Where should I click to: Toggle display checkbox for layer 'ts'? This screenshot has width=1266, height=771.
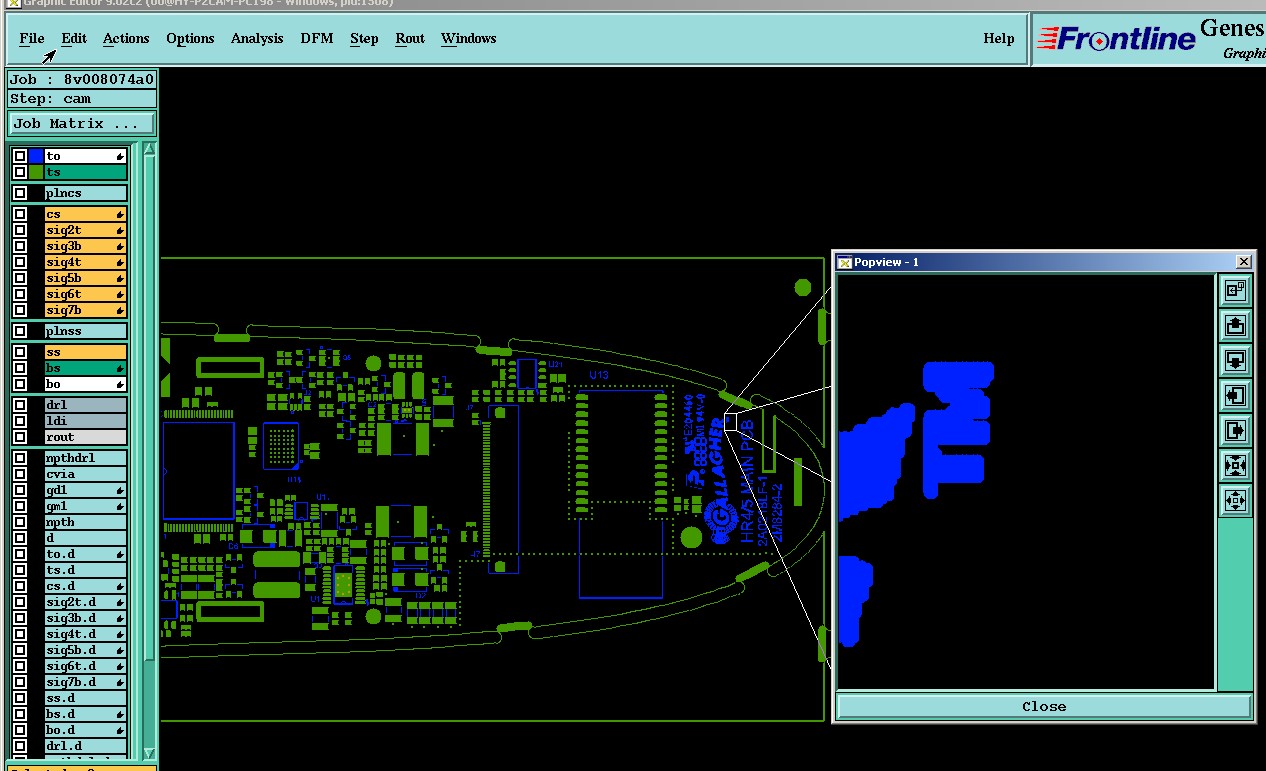click(x=20, y=172)
